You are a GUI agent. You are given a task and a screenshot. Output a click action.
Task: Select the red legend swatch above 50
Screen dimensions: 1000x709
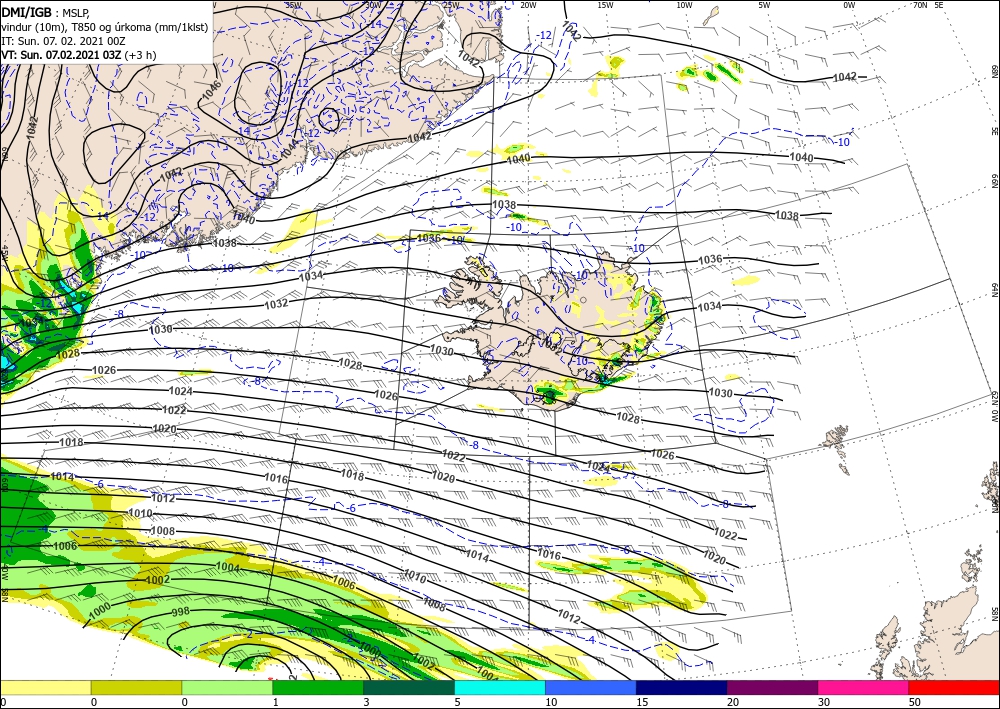pos(954,687)
